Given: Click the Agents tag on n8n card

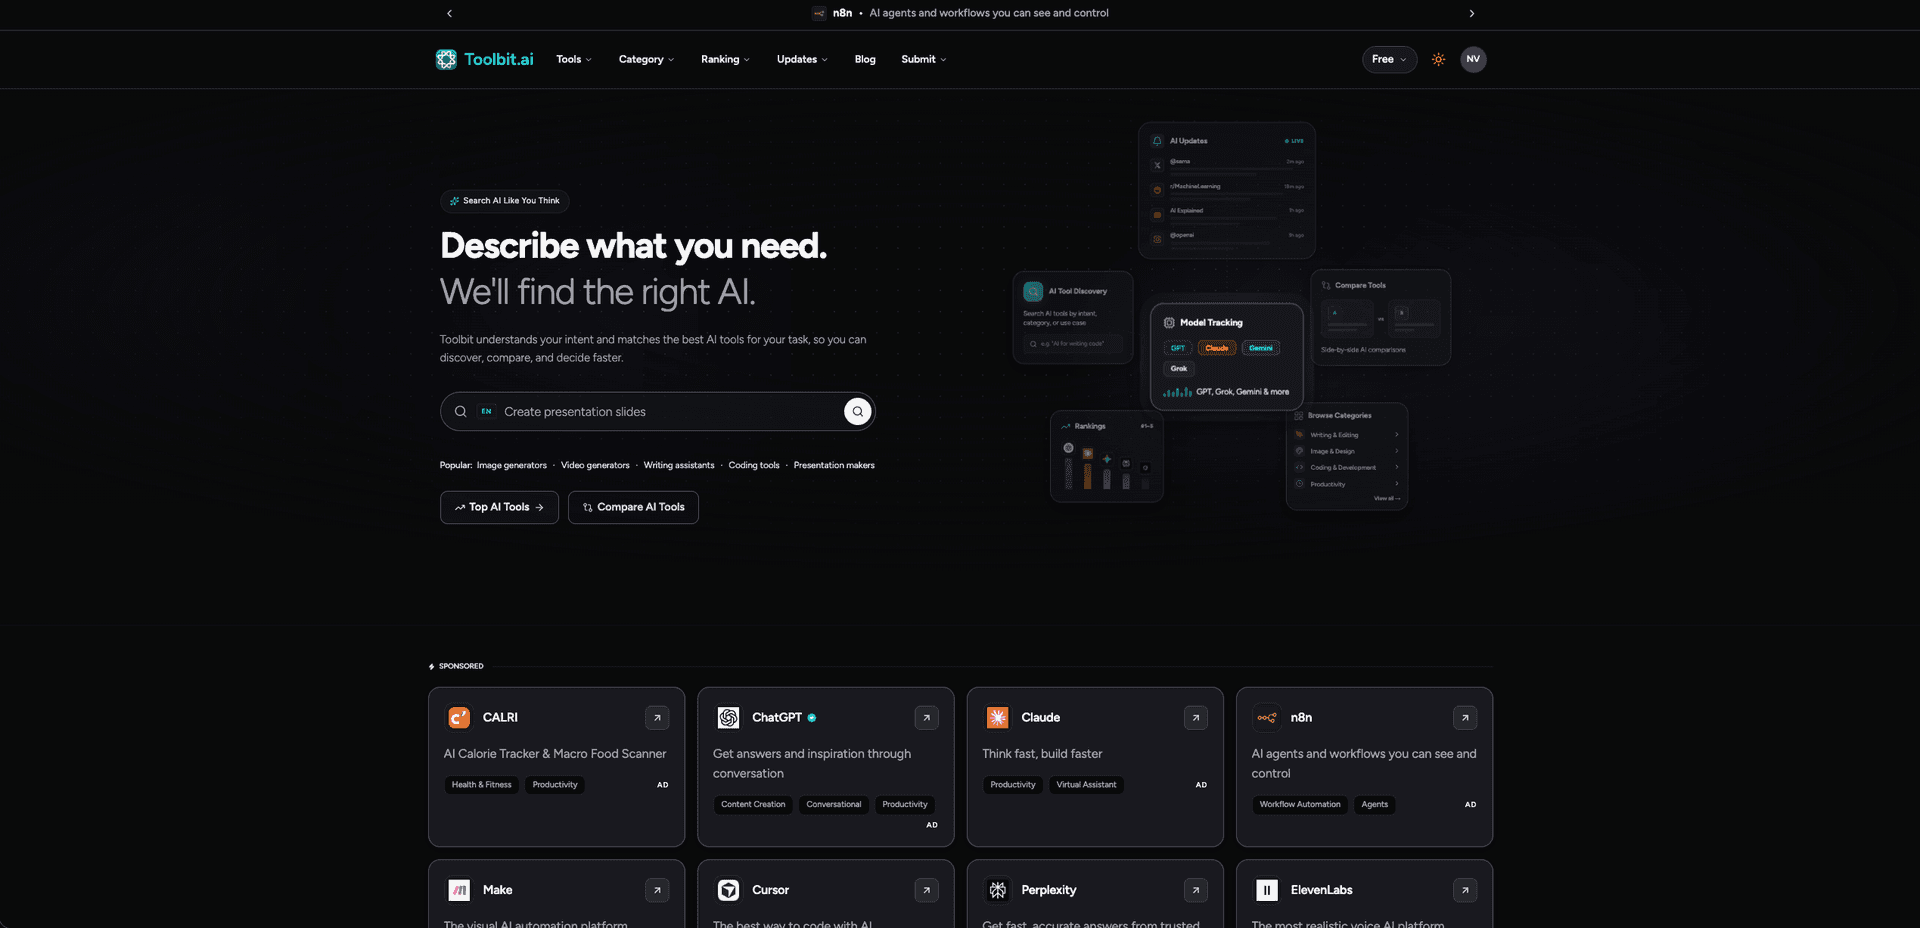Looking at the screenshot, I should 1374,804.
